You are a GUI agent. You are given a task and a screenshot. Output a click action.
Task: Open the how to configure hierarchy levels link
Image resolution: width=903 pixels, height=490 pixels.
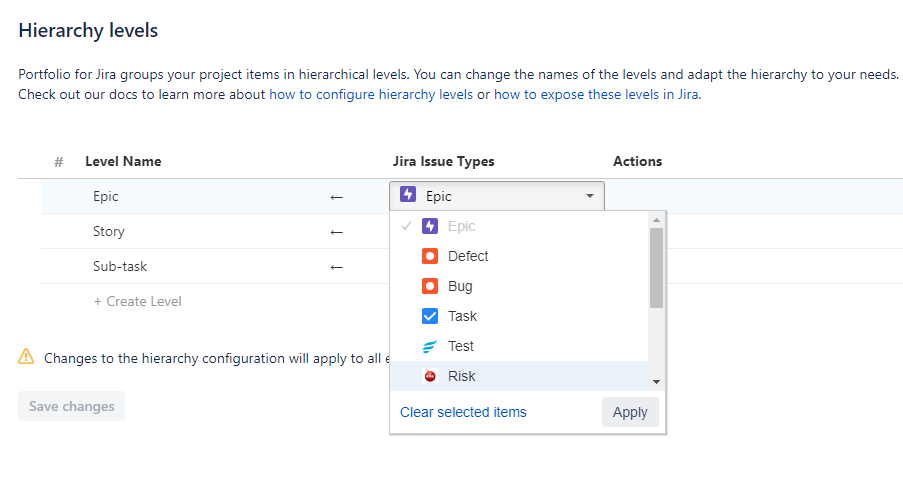click(370, 95)
